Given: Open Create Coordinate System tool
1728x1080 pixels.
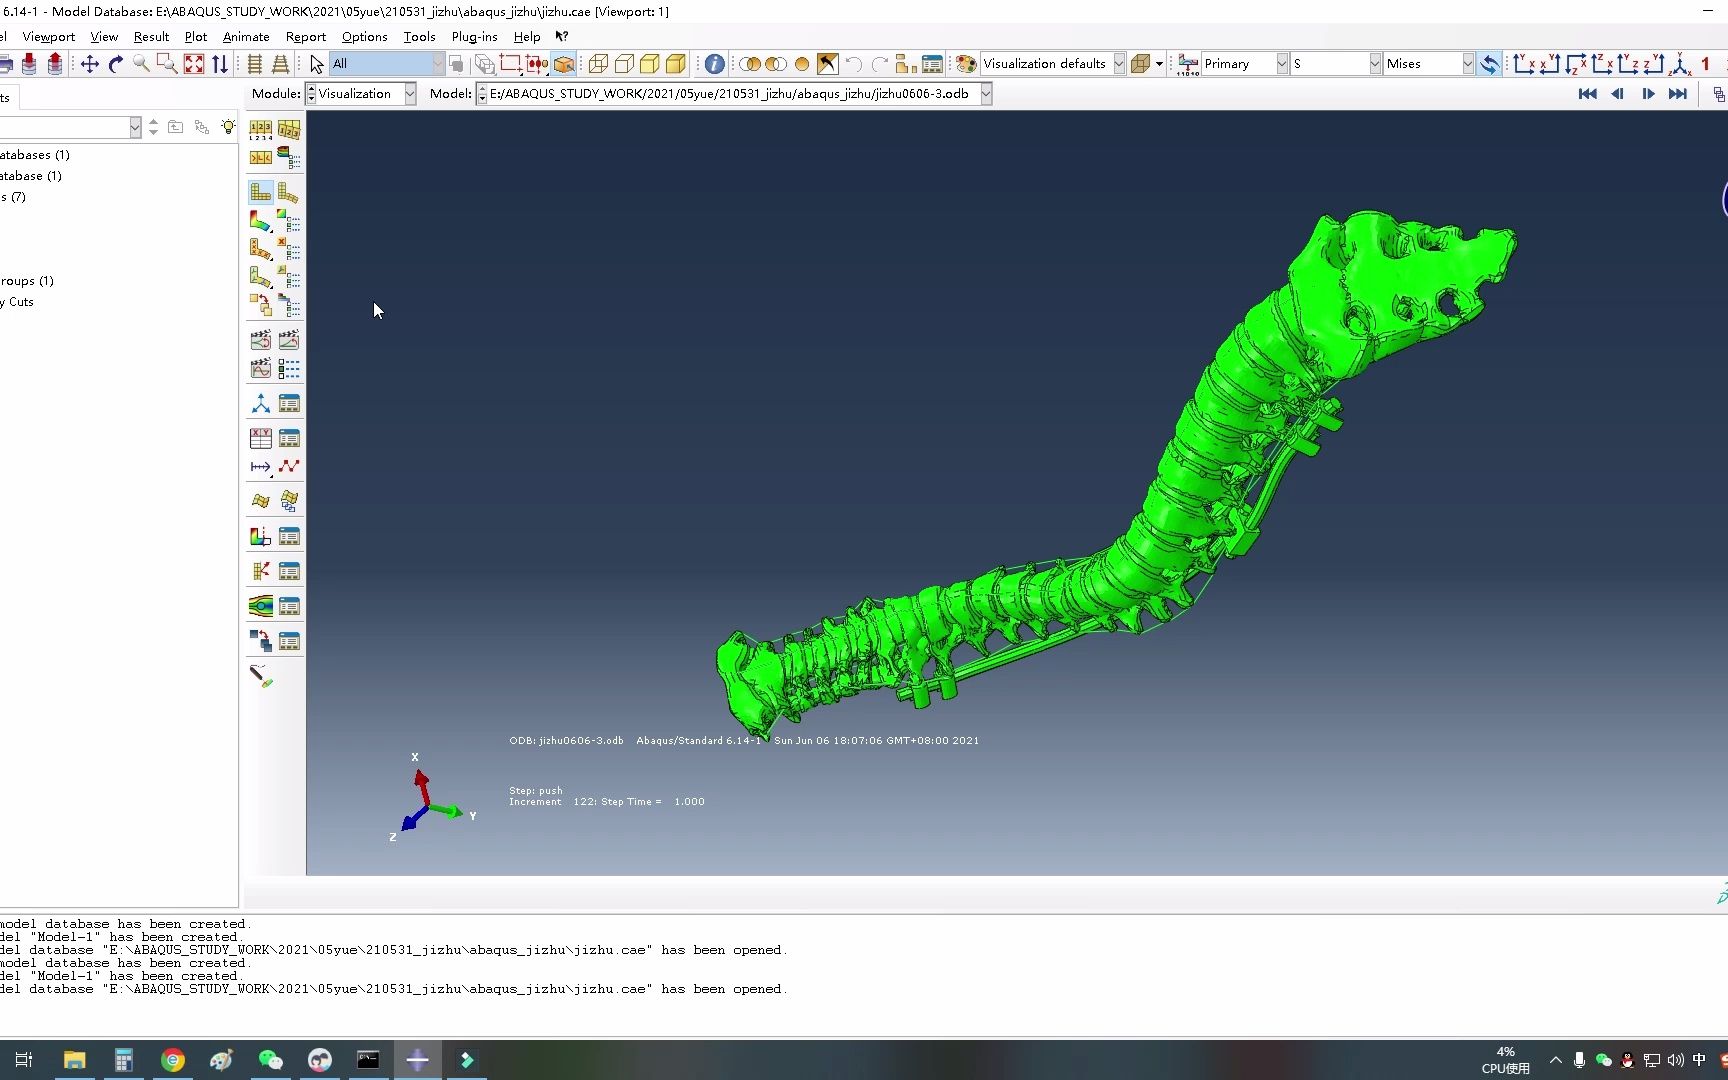Looking at the screenshot, I should [260, 404].
